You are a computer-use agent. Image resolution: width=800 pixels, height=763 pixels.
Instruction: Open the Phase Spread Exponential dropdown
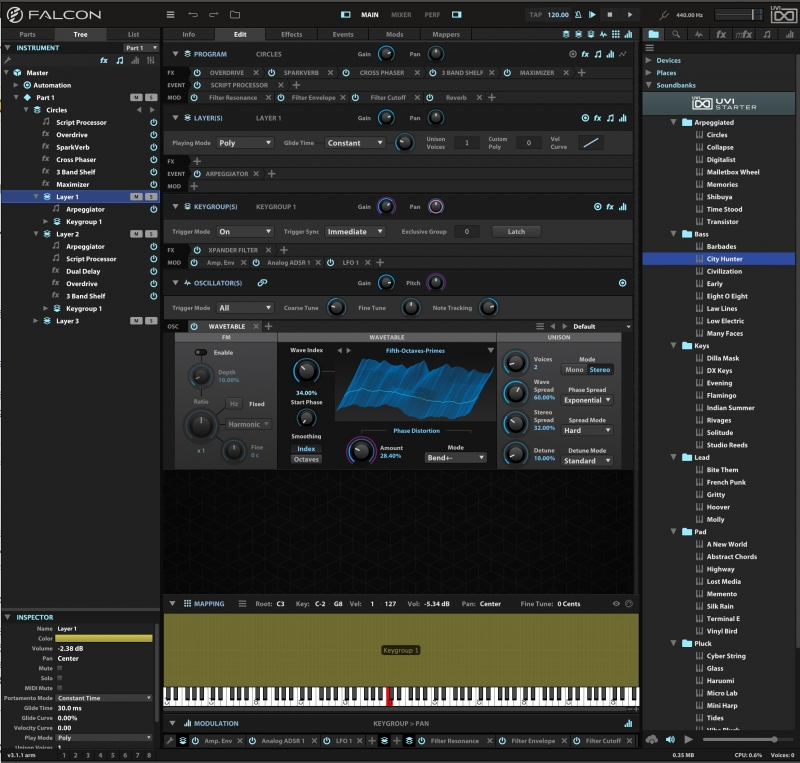tap(587, 400)
